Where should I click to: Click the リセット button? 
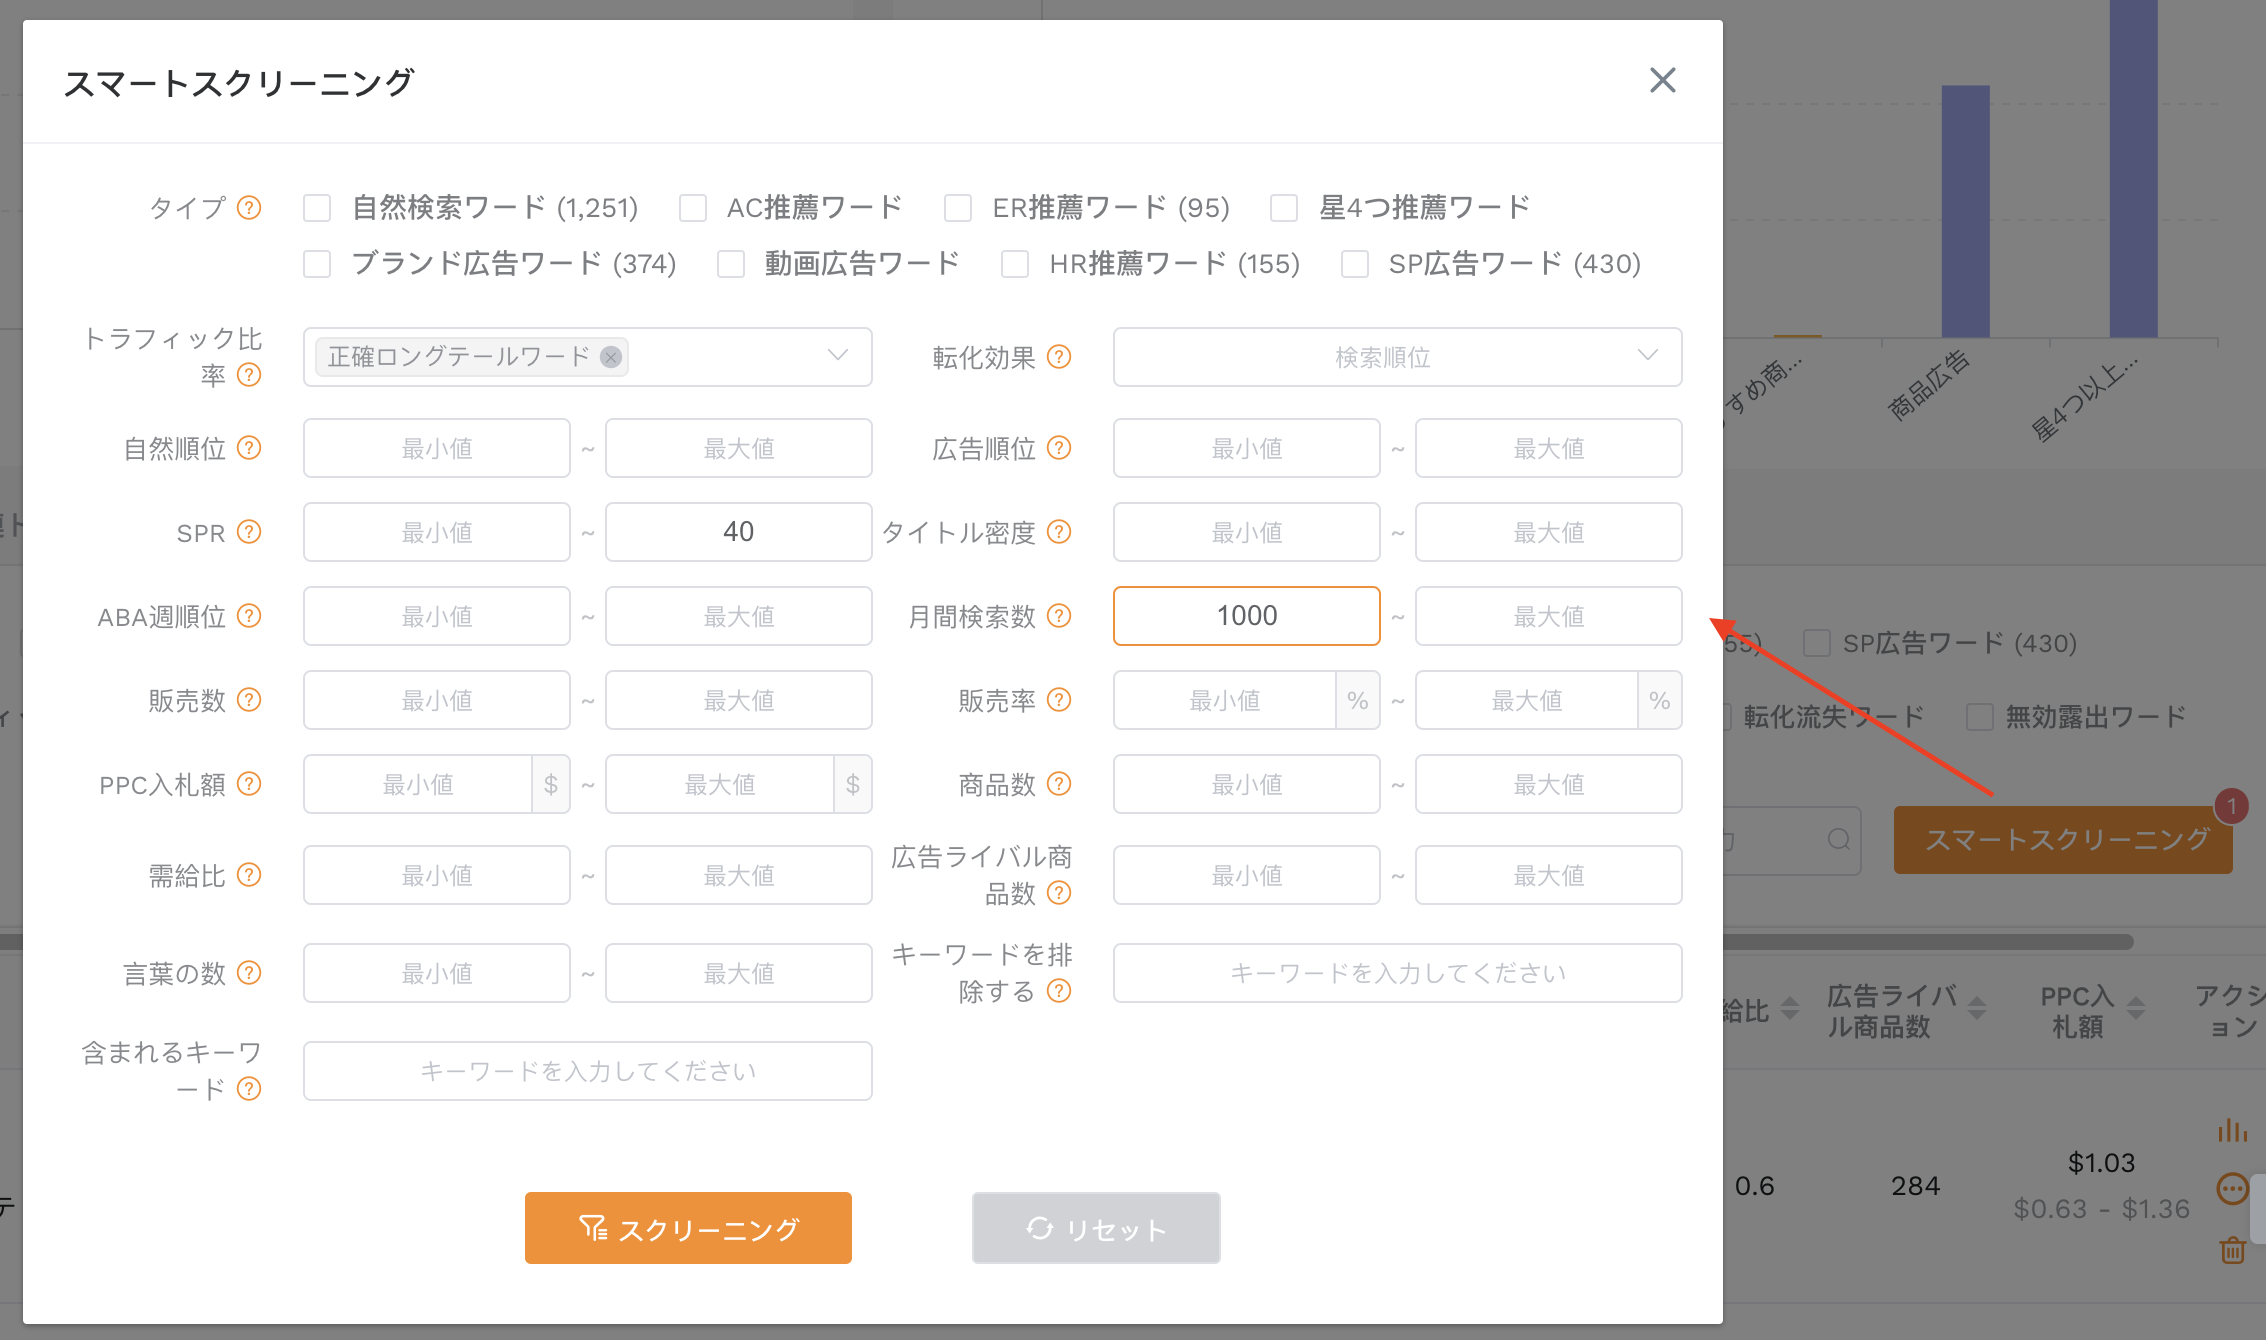pos(1096,1228)
